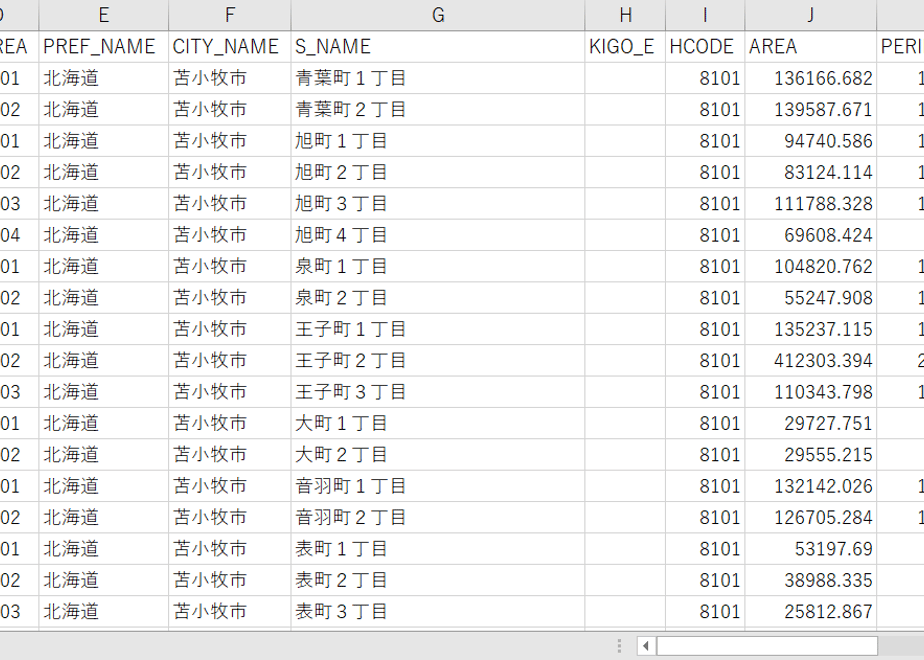Click area value 25812.867

click(811, 612)
